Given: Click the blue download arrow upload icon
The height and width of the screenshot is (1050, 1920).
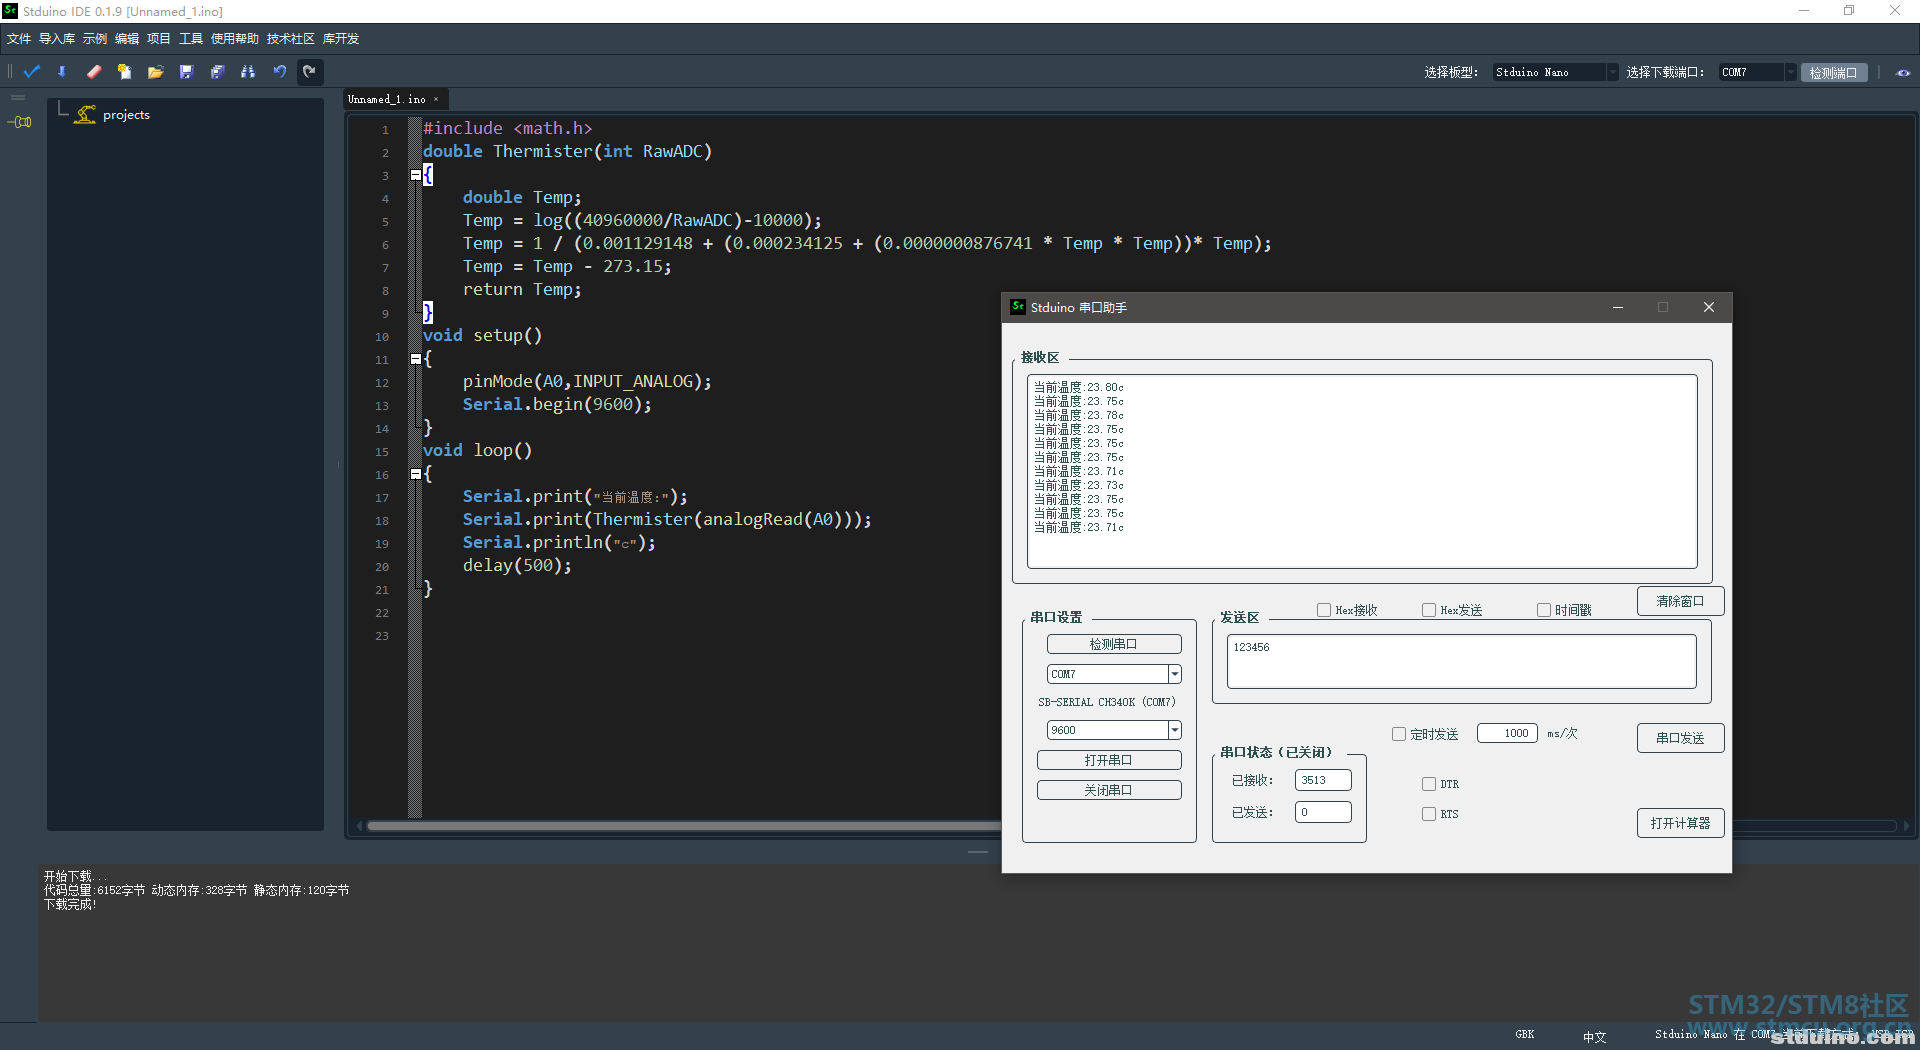Looking at the screenshot, I should 62,72.
